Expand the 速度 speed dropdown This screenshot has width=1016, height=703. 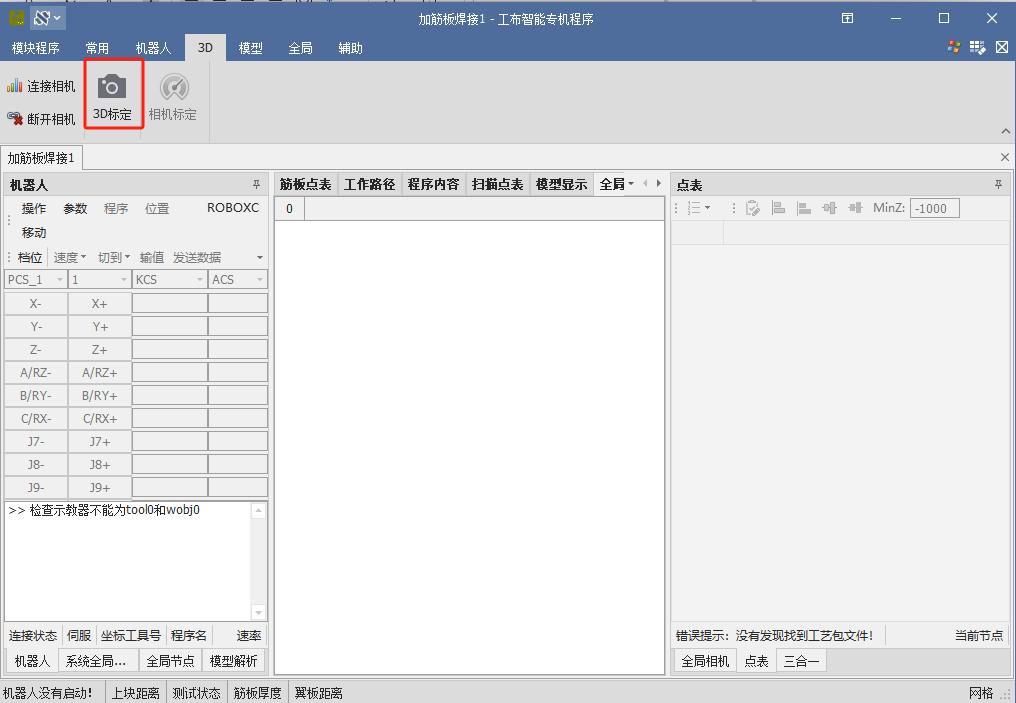pyautogui.click(x=70, y=257)
